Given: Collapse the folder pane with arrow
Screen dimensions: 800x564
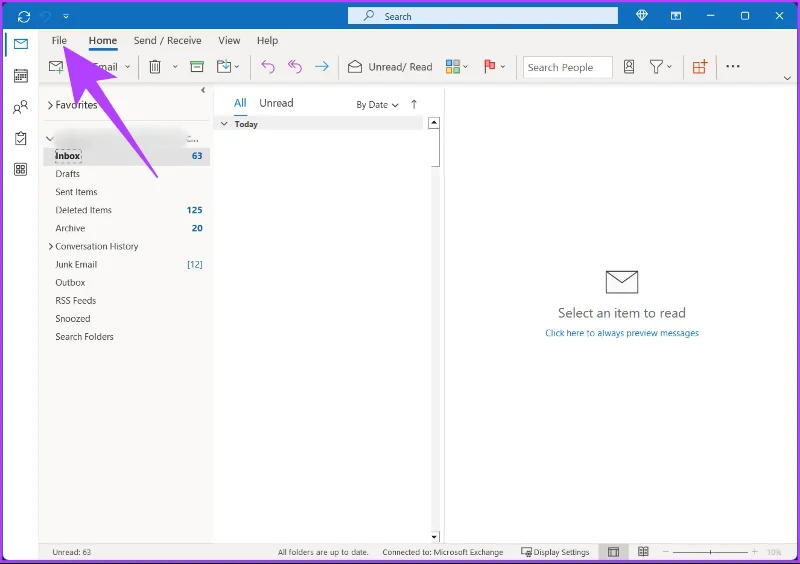Looking at the screenshot, I should 203,90.
